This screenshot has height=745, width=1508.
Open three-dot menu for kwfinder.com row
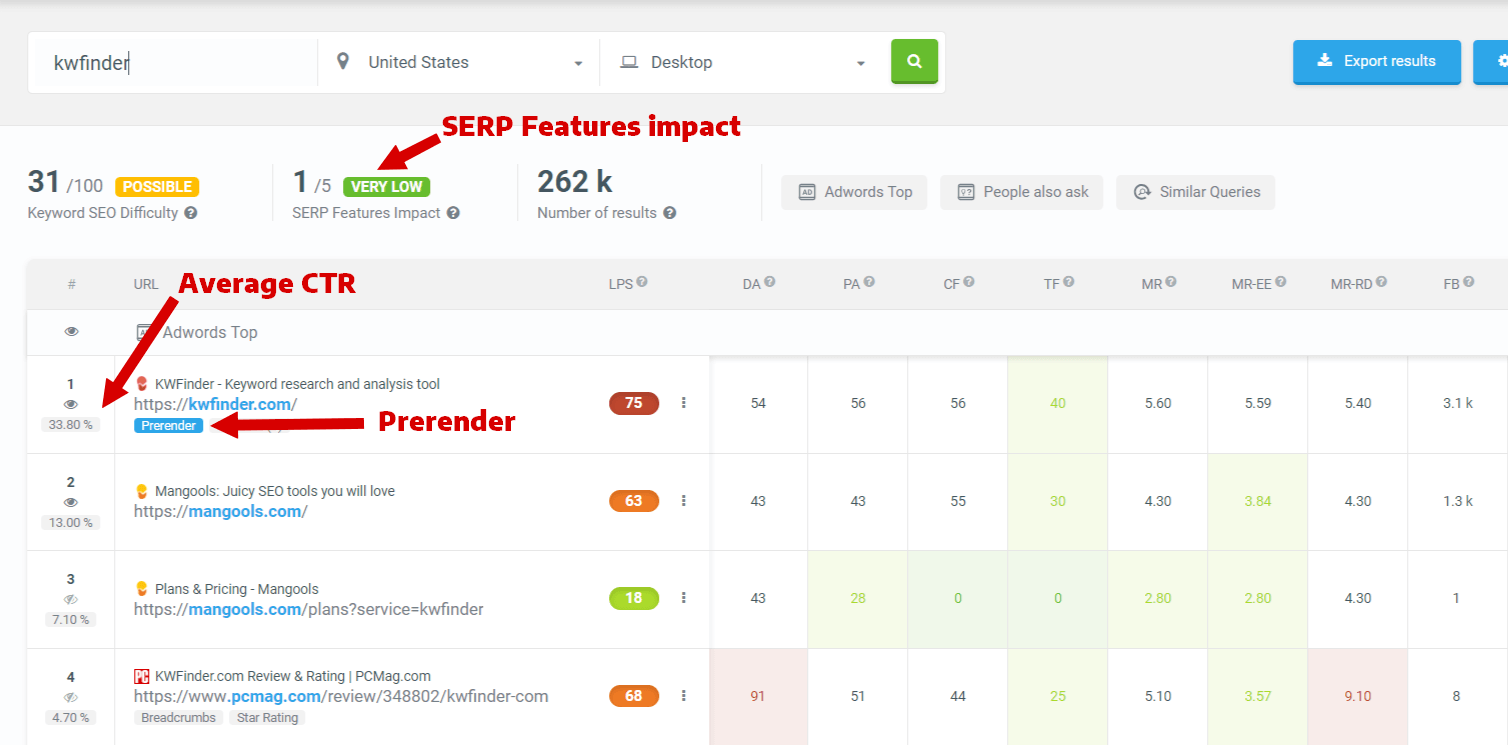pos(684,403)
